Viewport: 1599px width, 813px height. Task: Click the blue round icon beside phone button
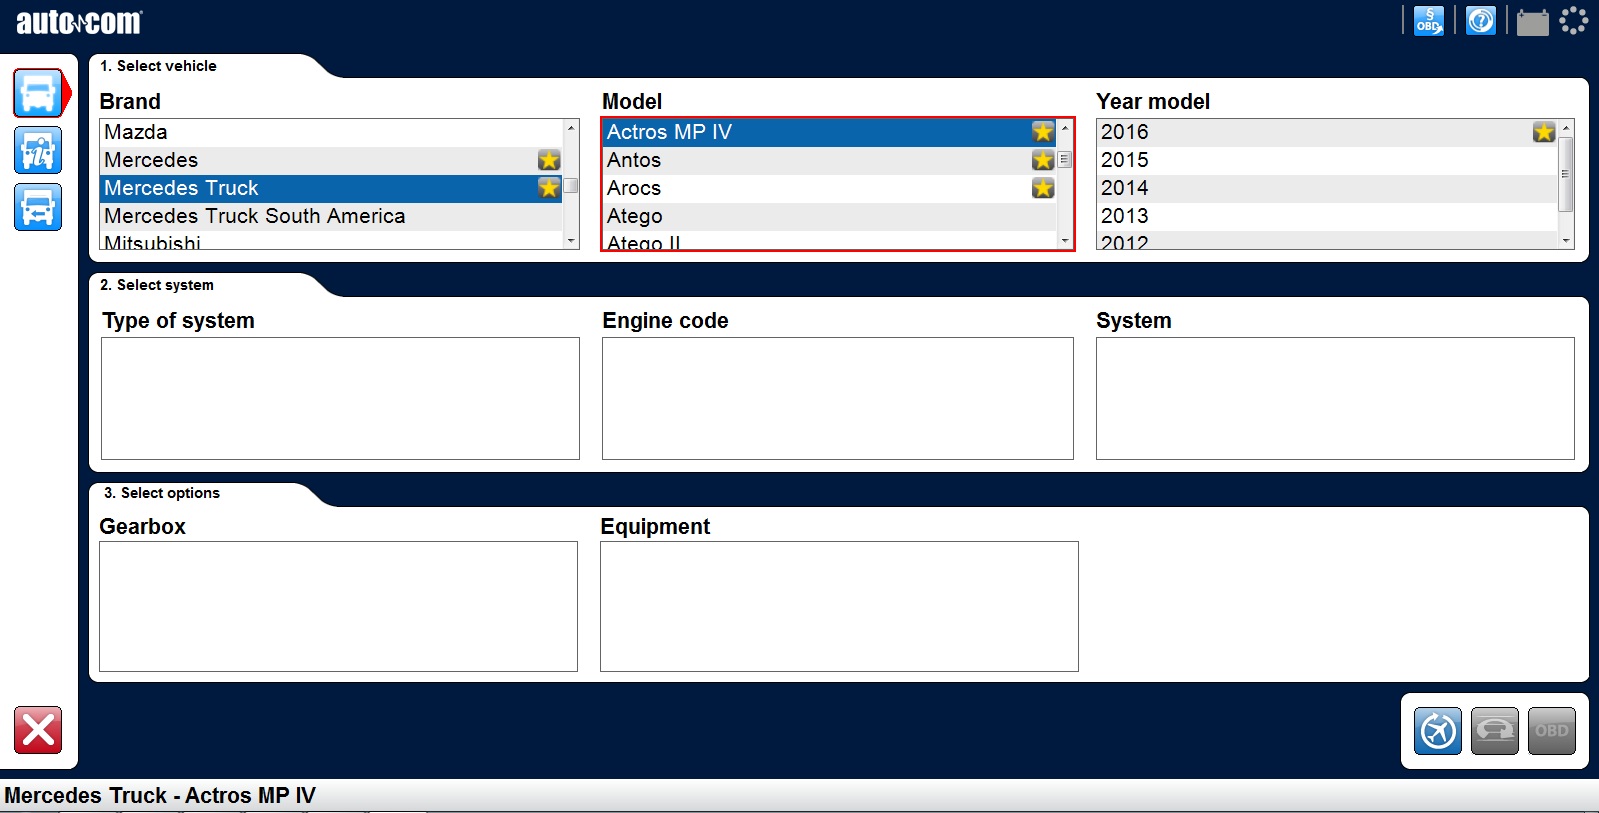click(1438, 731)
